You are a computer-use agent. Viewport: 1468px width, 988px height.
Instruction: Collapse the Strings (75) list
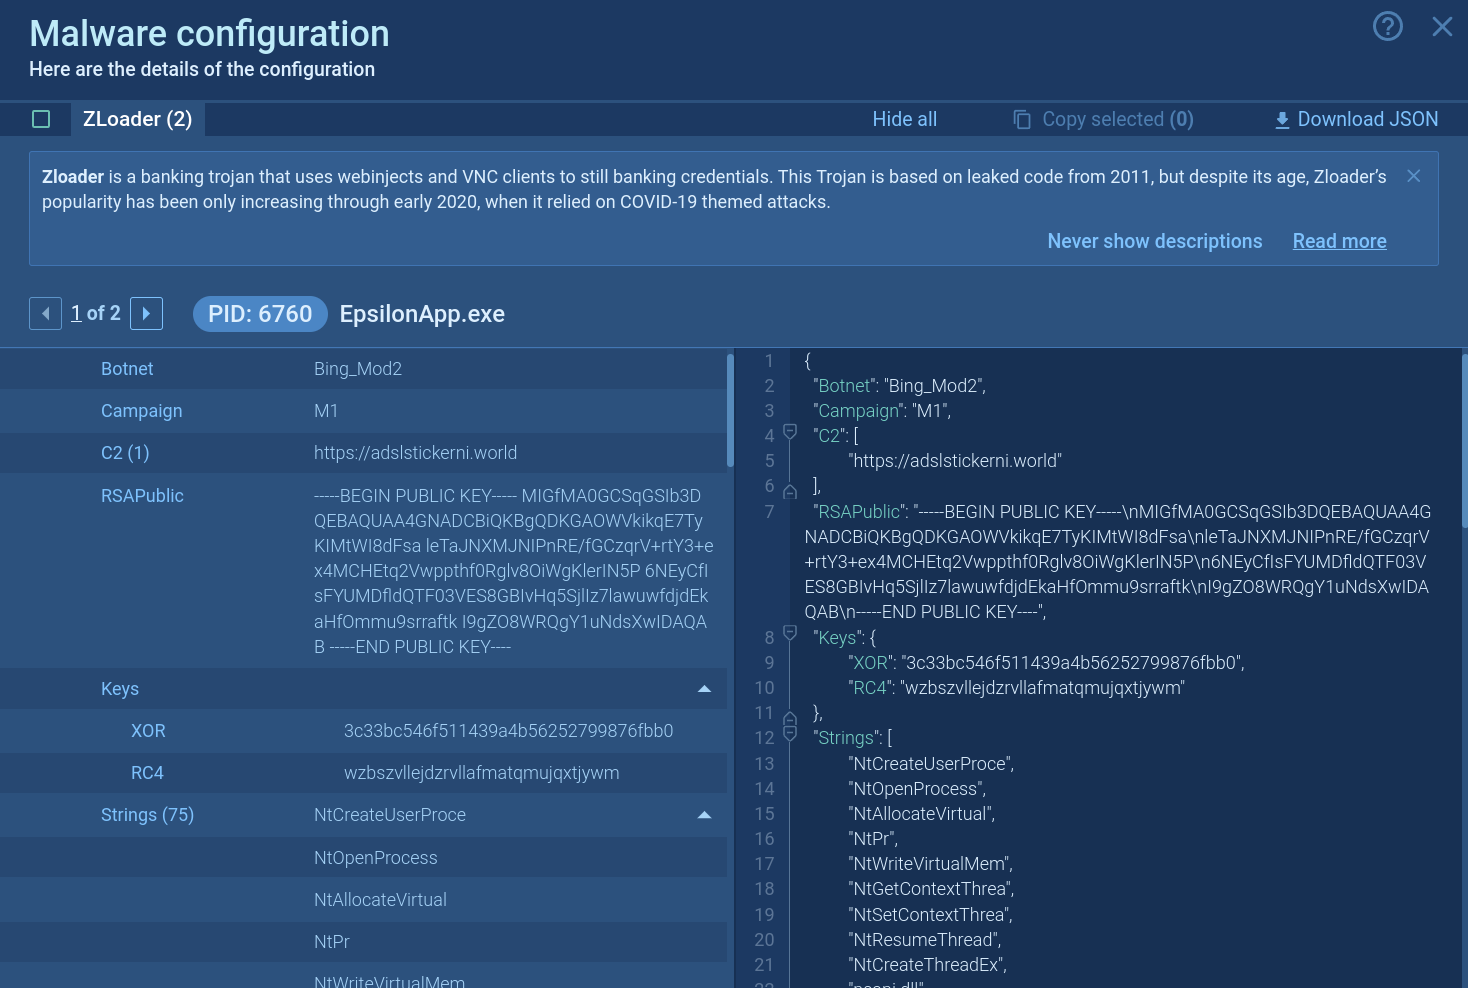(704, 815)
